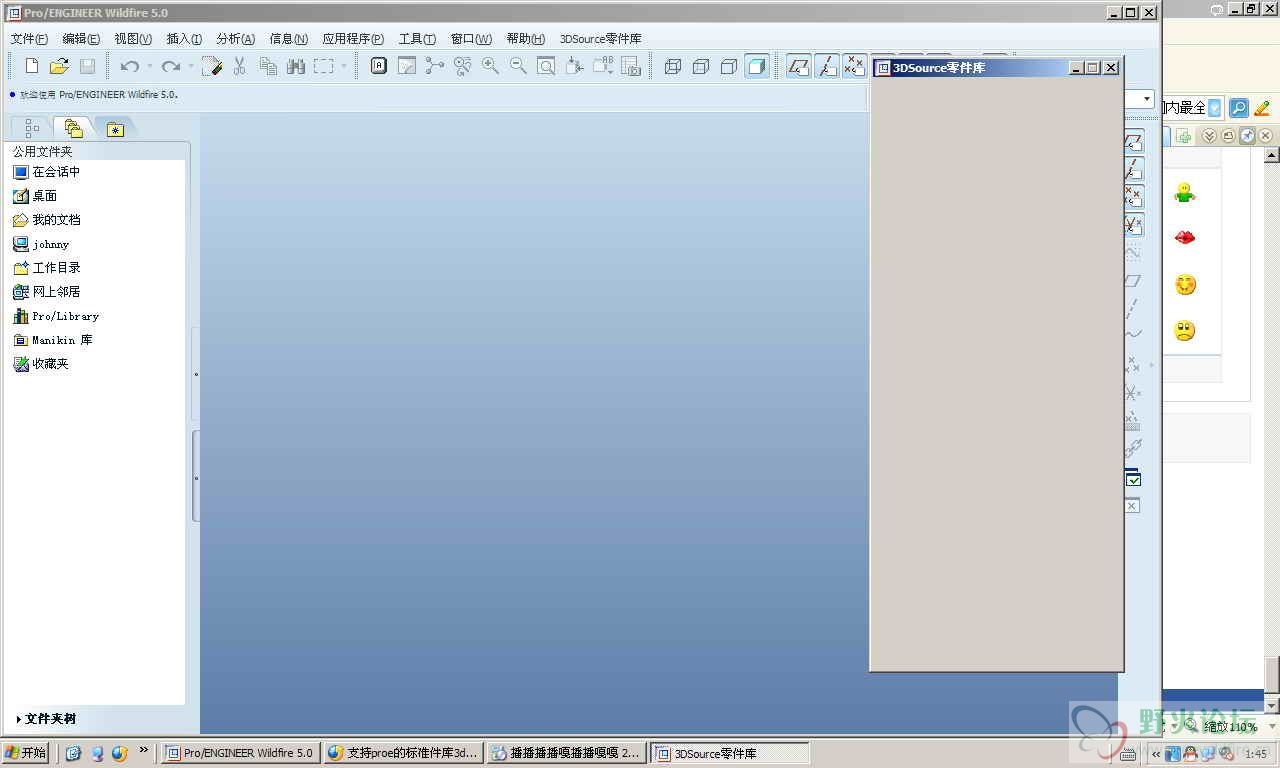
Task: Open the 编辑(E) menu
Action: 81,39
